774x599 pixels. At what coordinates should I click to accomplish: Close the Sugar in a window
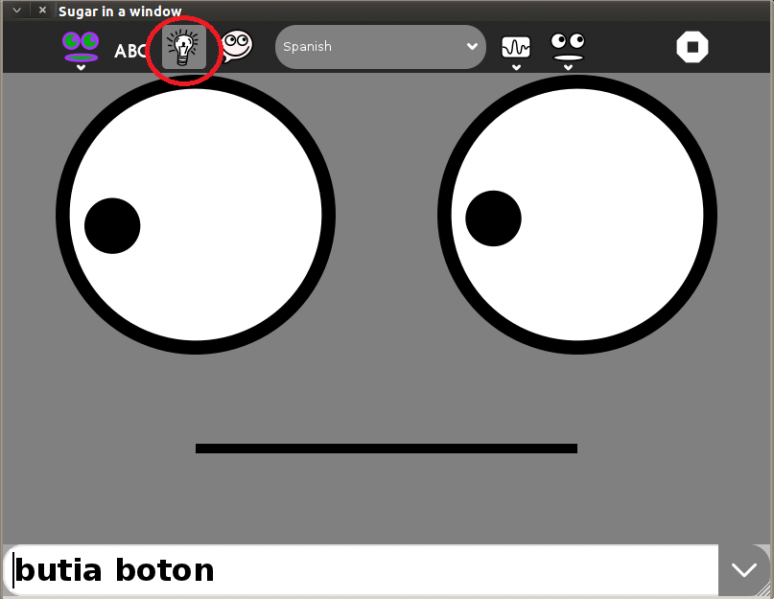pos(42,10)
